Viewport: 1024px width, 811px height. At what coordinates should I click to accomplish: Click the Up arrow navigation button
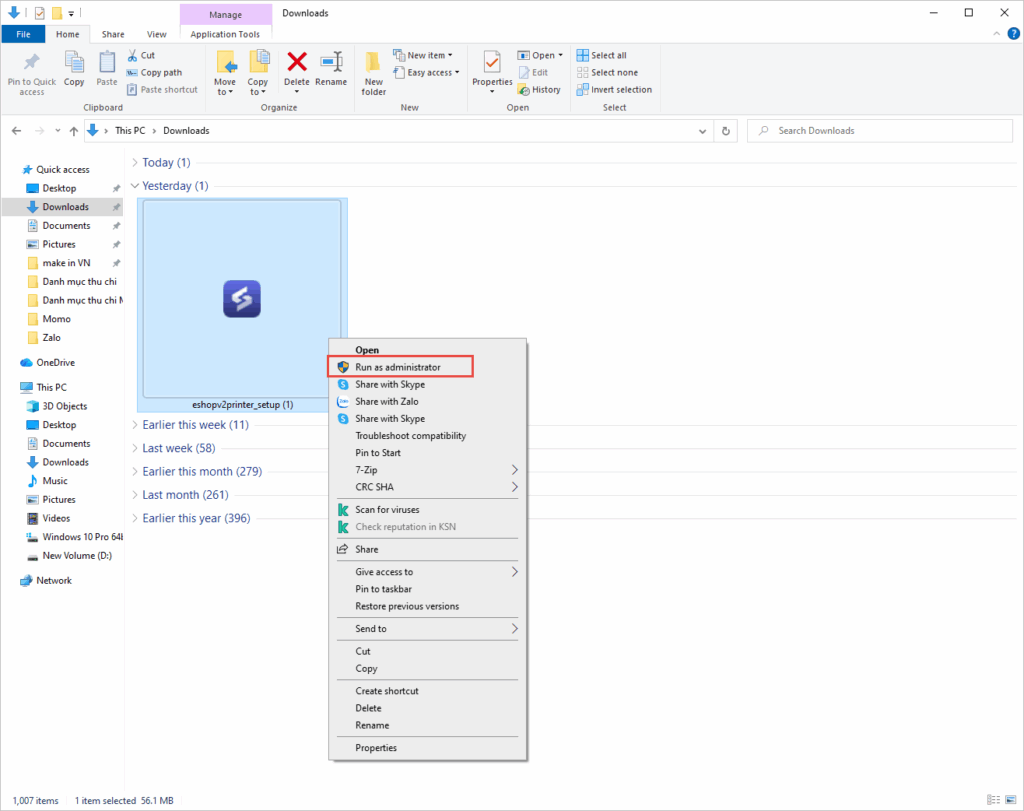click(x=73, y=131)
